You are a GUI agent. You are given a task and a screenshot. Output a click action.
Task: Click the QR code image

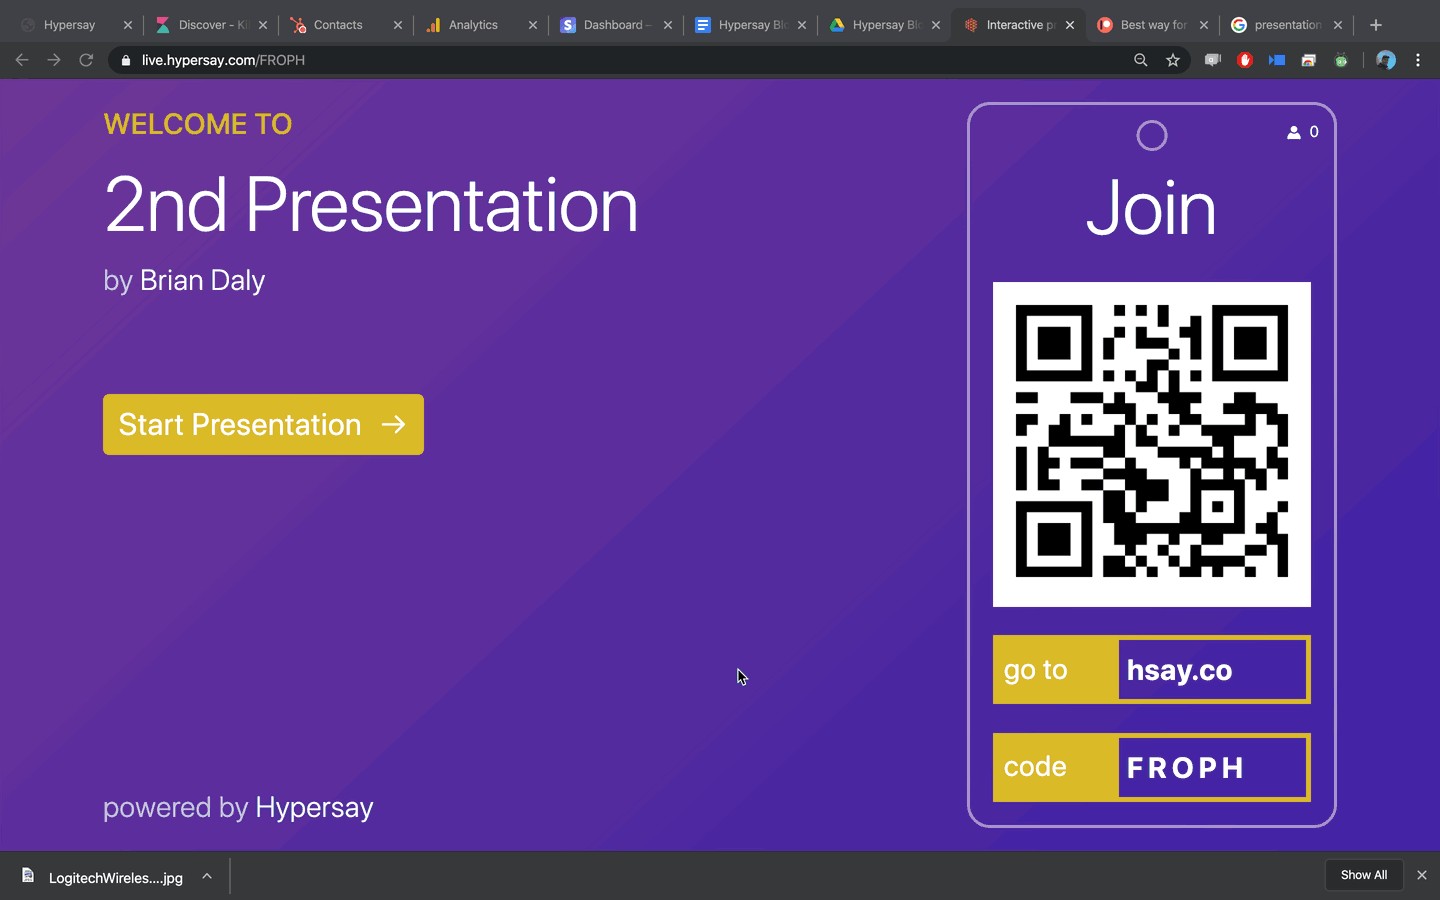click(x=1151, y=444)
